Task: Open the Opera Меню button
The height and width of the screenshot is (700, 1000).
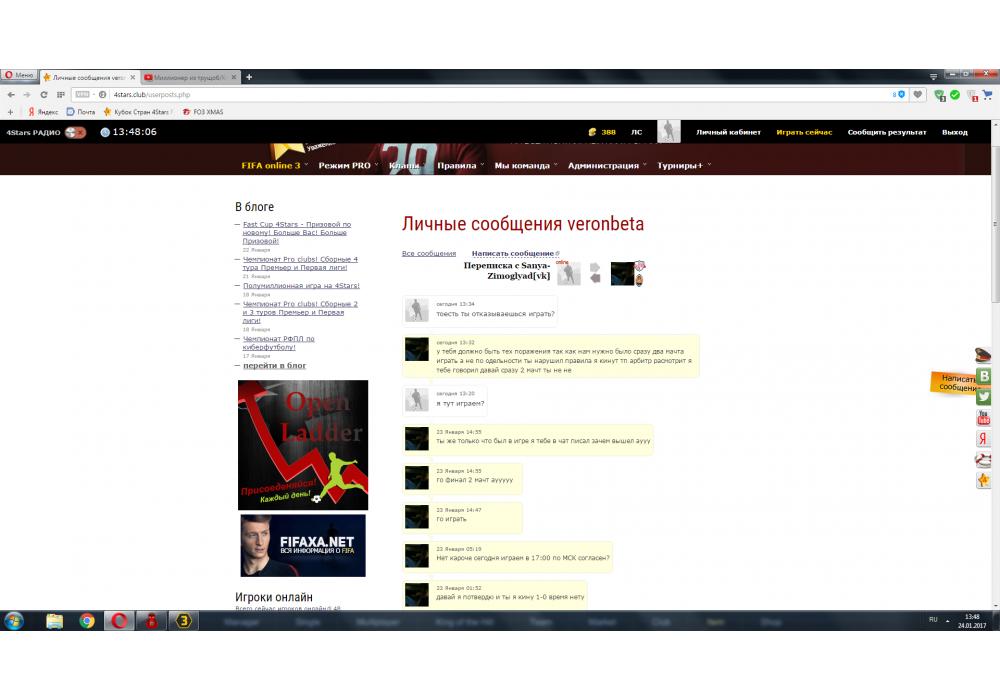Action: [x=18, y=76]
